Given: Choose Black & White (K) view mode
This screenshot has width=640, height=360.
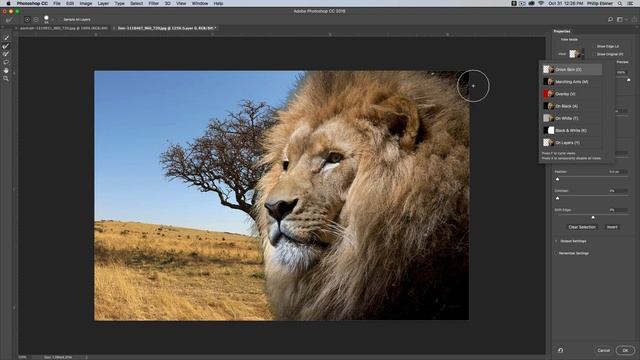Looking at the screenshot, I should point(572,130).
